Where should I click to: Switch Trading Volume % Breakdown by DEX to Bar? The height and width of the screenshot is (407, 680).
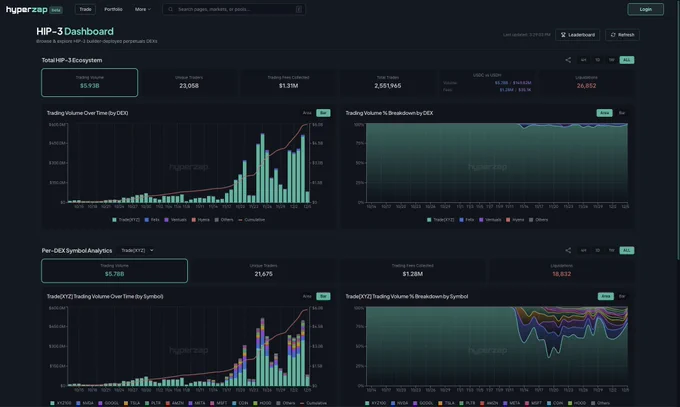622,113
